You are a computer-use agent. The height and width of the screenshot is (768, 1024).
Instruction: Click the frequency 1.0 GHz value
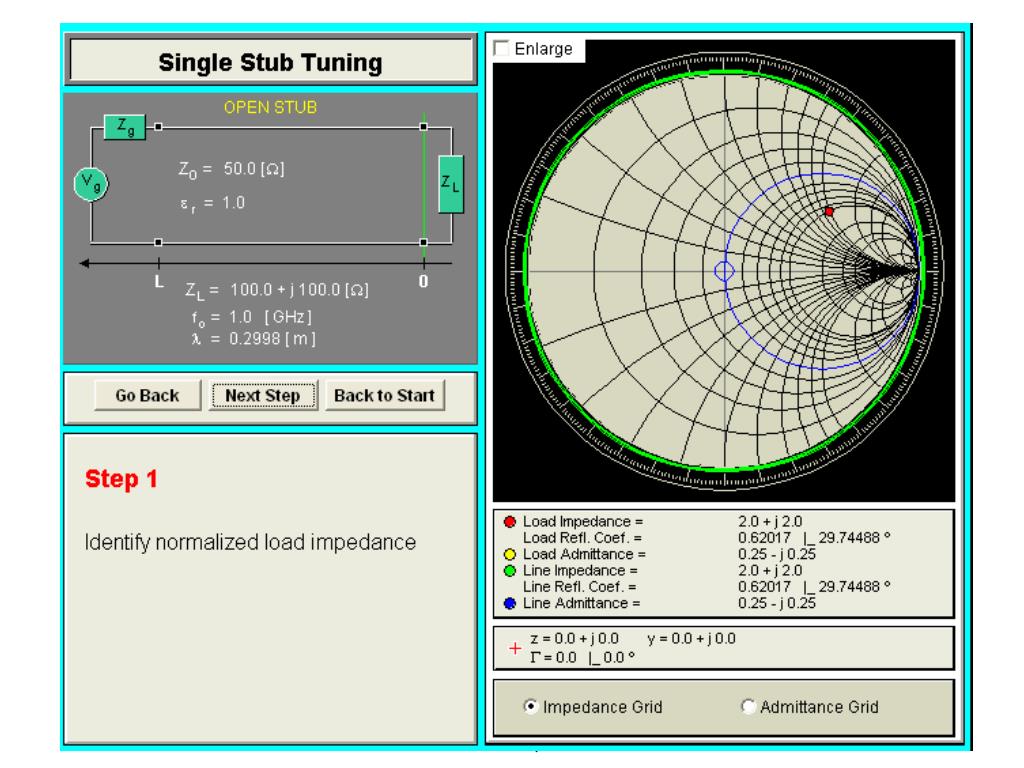(x=251, y=318)
